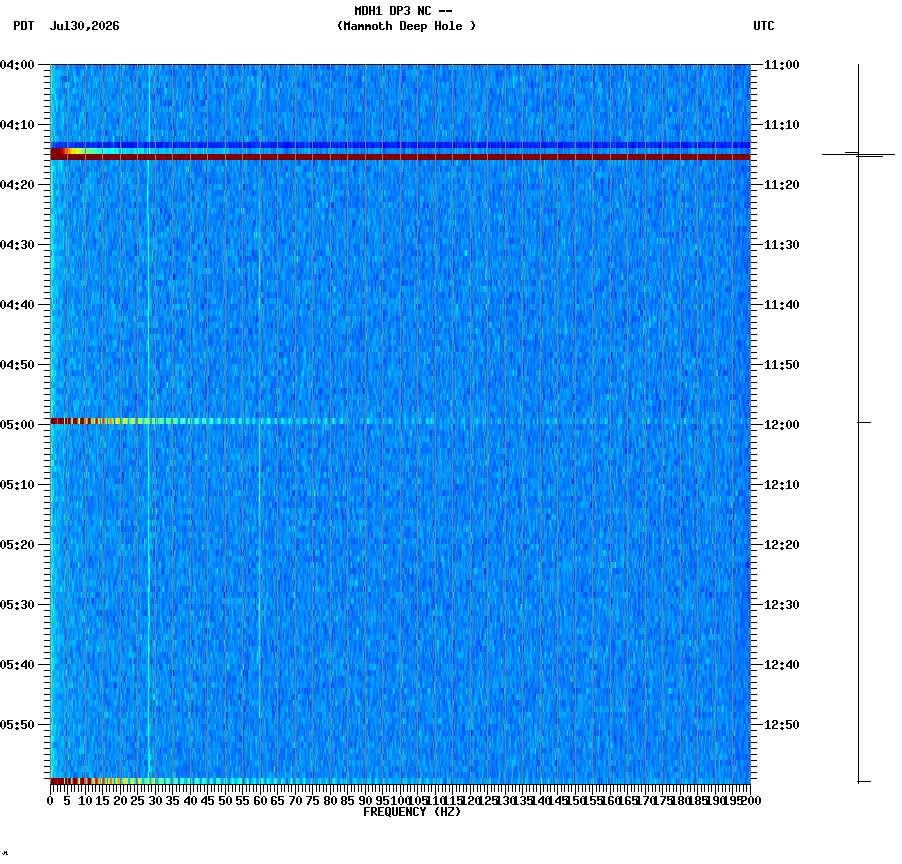Click the date 'Jul30,2026'

[85, 26]
